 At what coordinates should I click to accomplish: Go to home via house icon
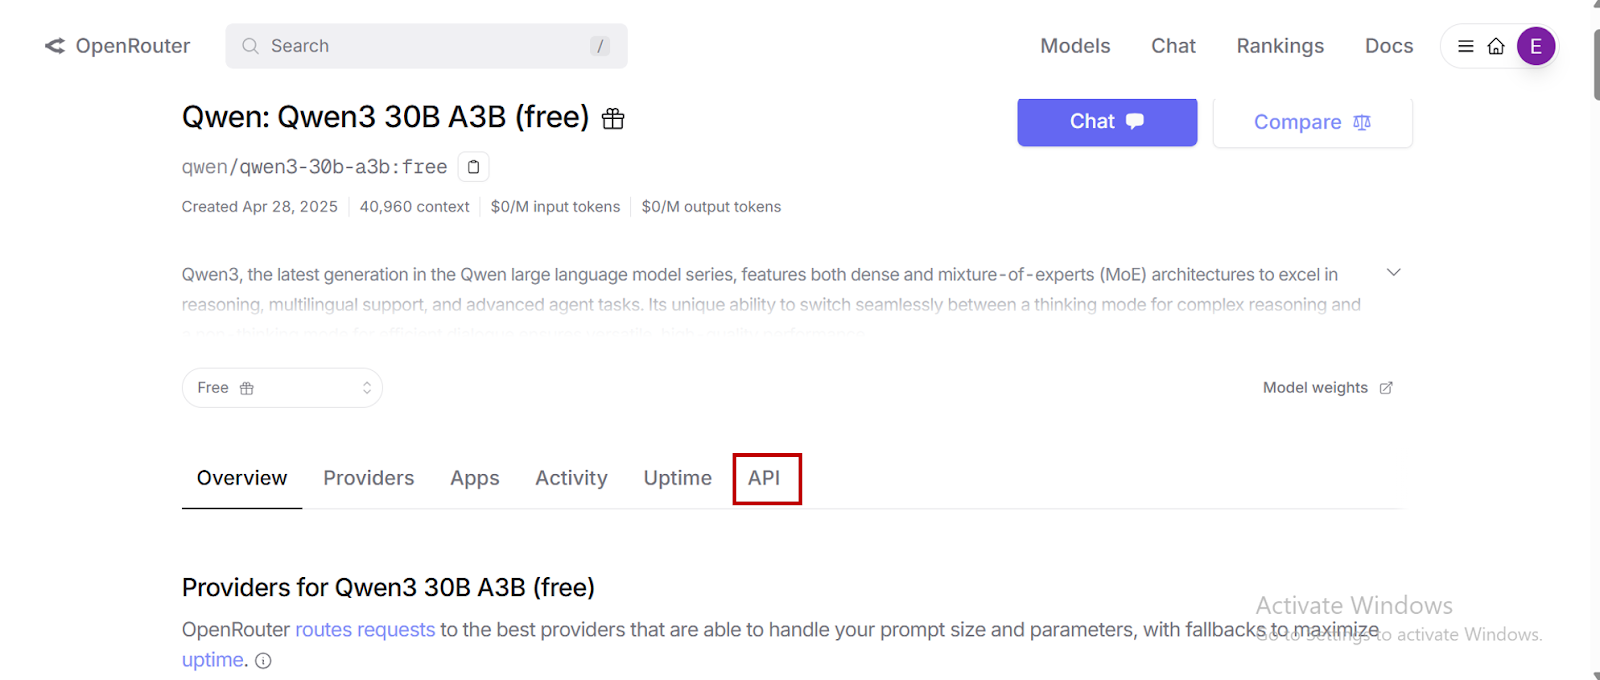pos(1496,46)
